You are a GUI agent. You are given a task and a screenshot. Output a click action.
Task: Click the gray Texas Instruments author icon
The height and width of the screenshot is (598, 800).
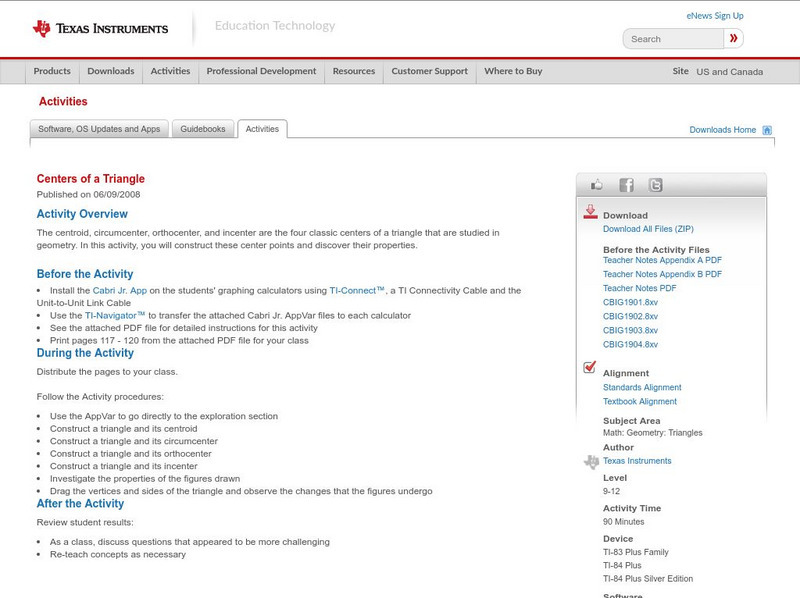tap(591, 462)
